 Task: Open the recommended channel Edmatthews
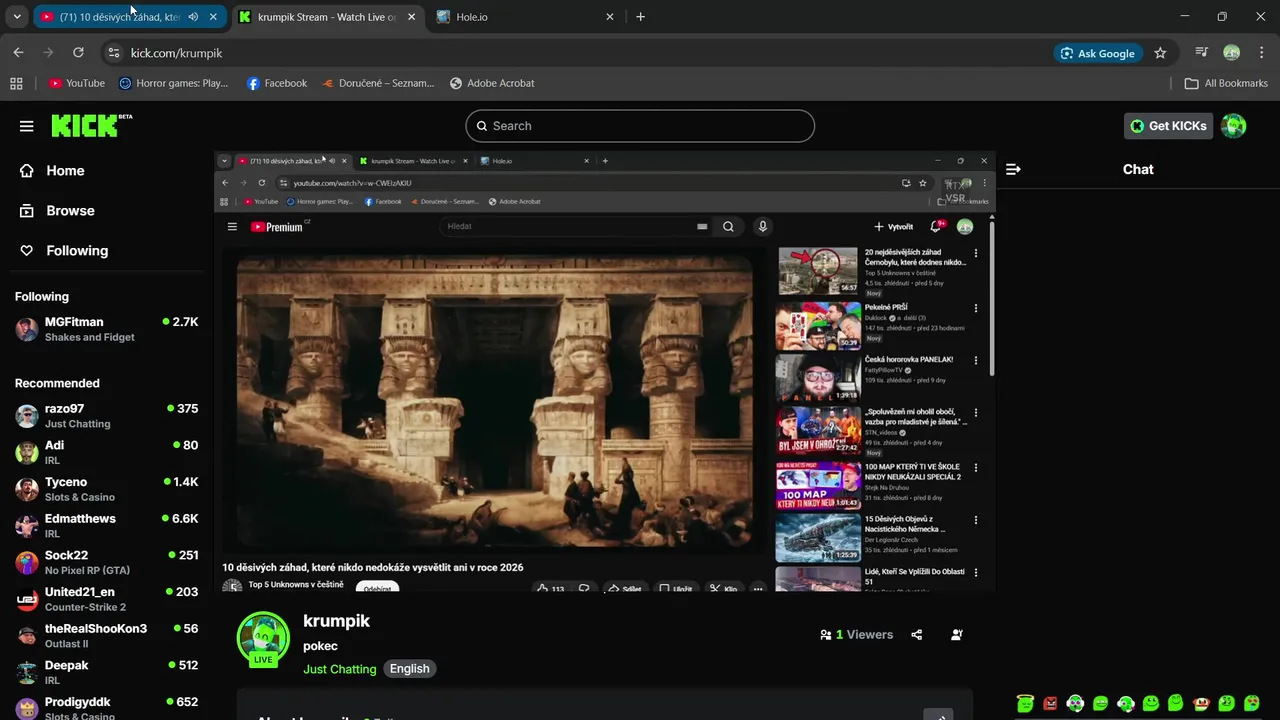[x=106, y=526]
